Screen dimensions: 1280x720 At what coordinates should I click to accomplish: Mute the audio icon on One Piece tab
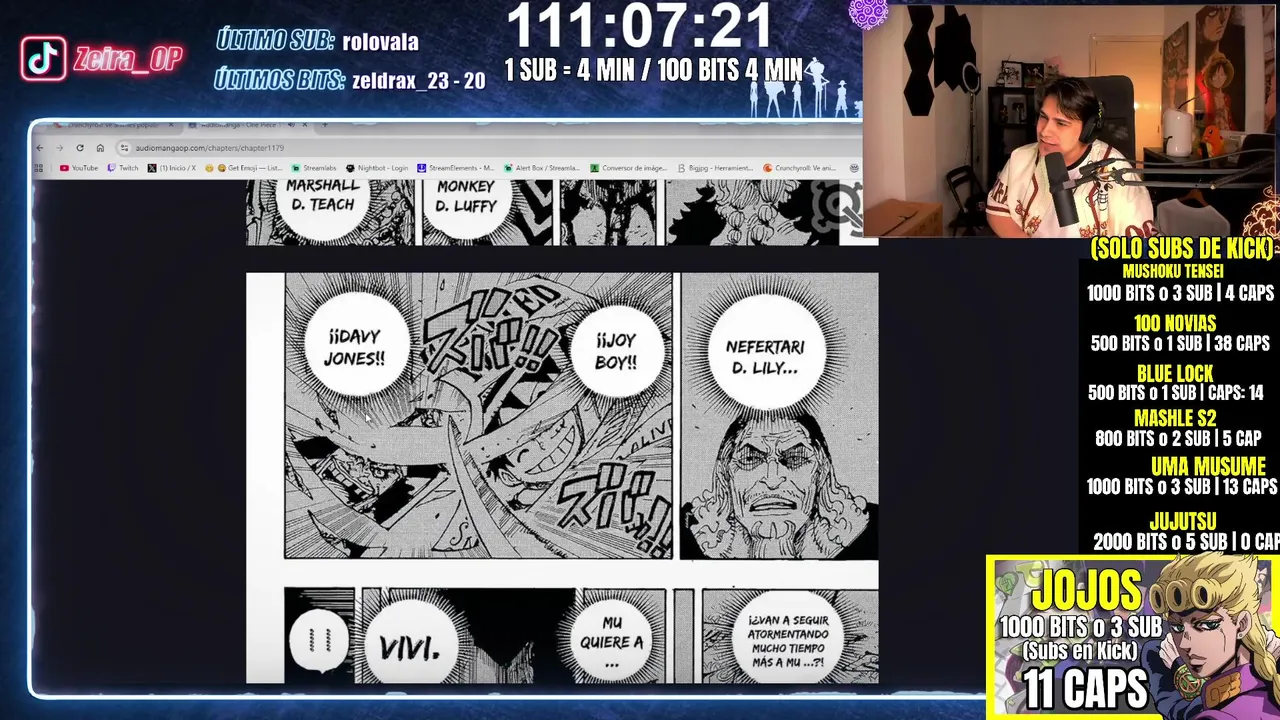(291, 125)
